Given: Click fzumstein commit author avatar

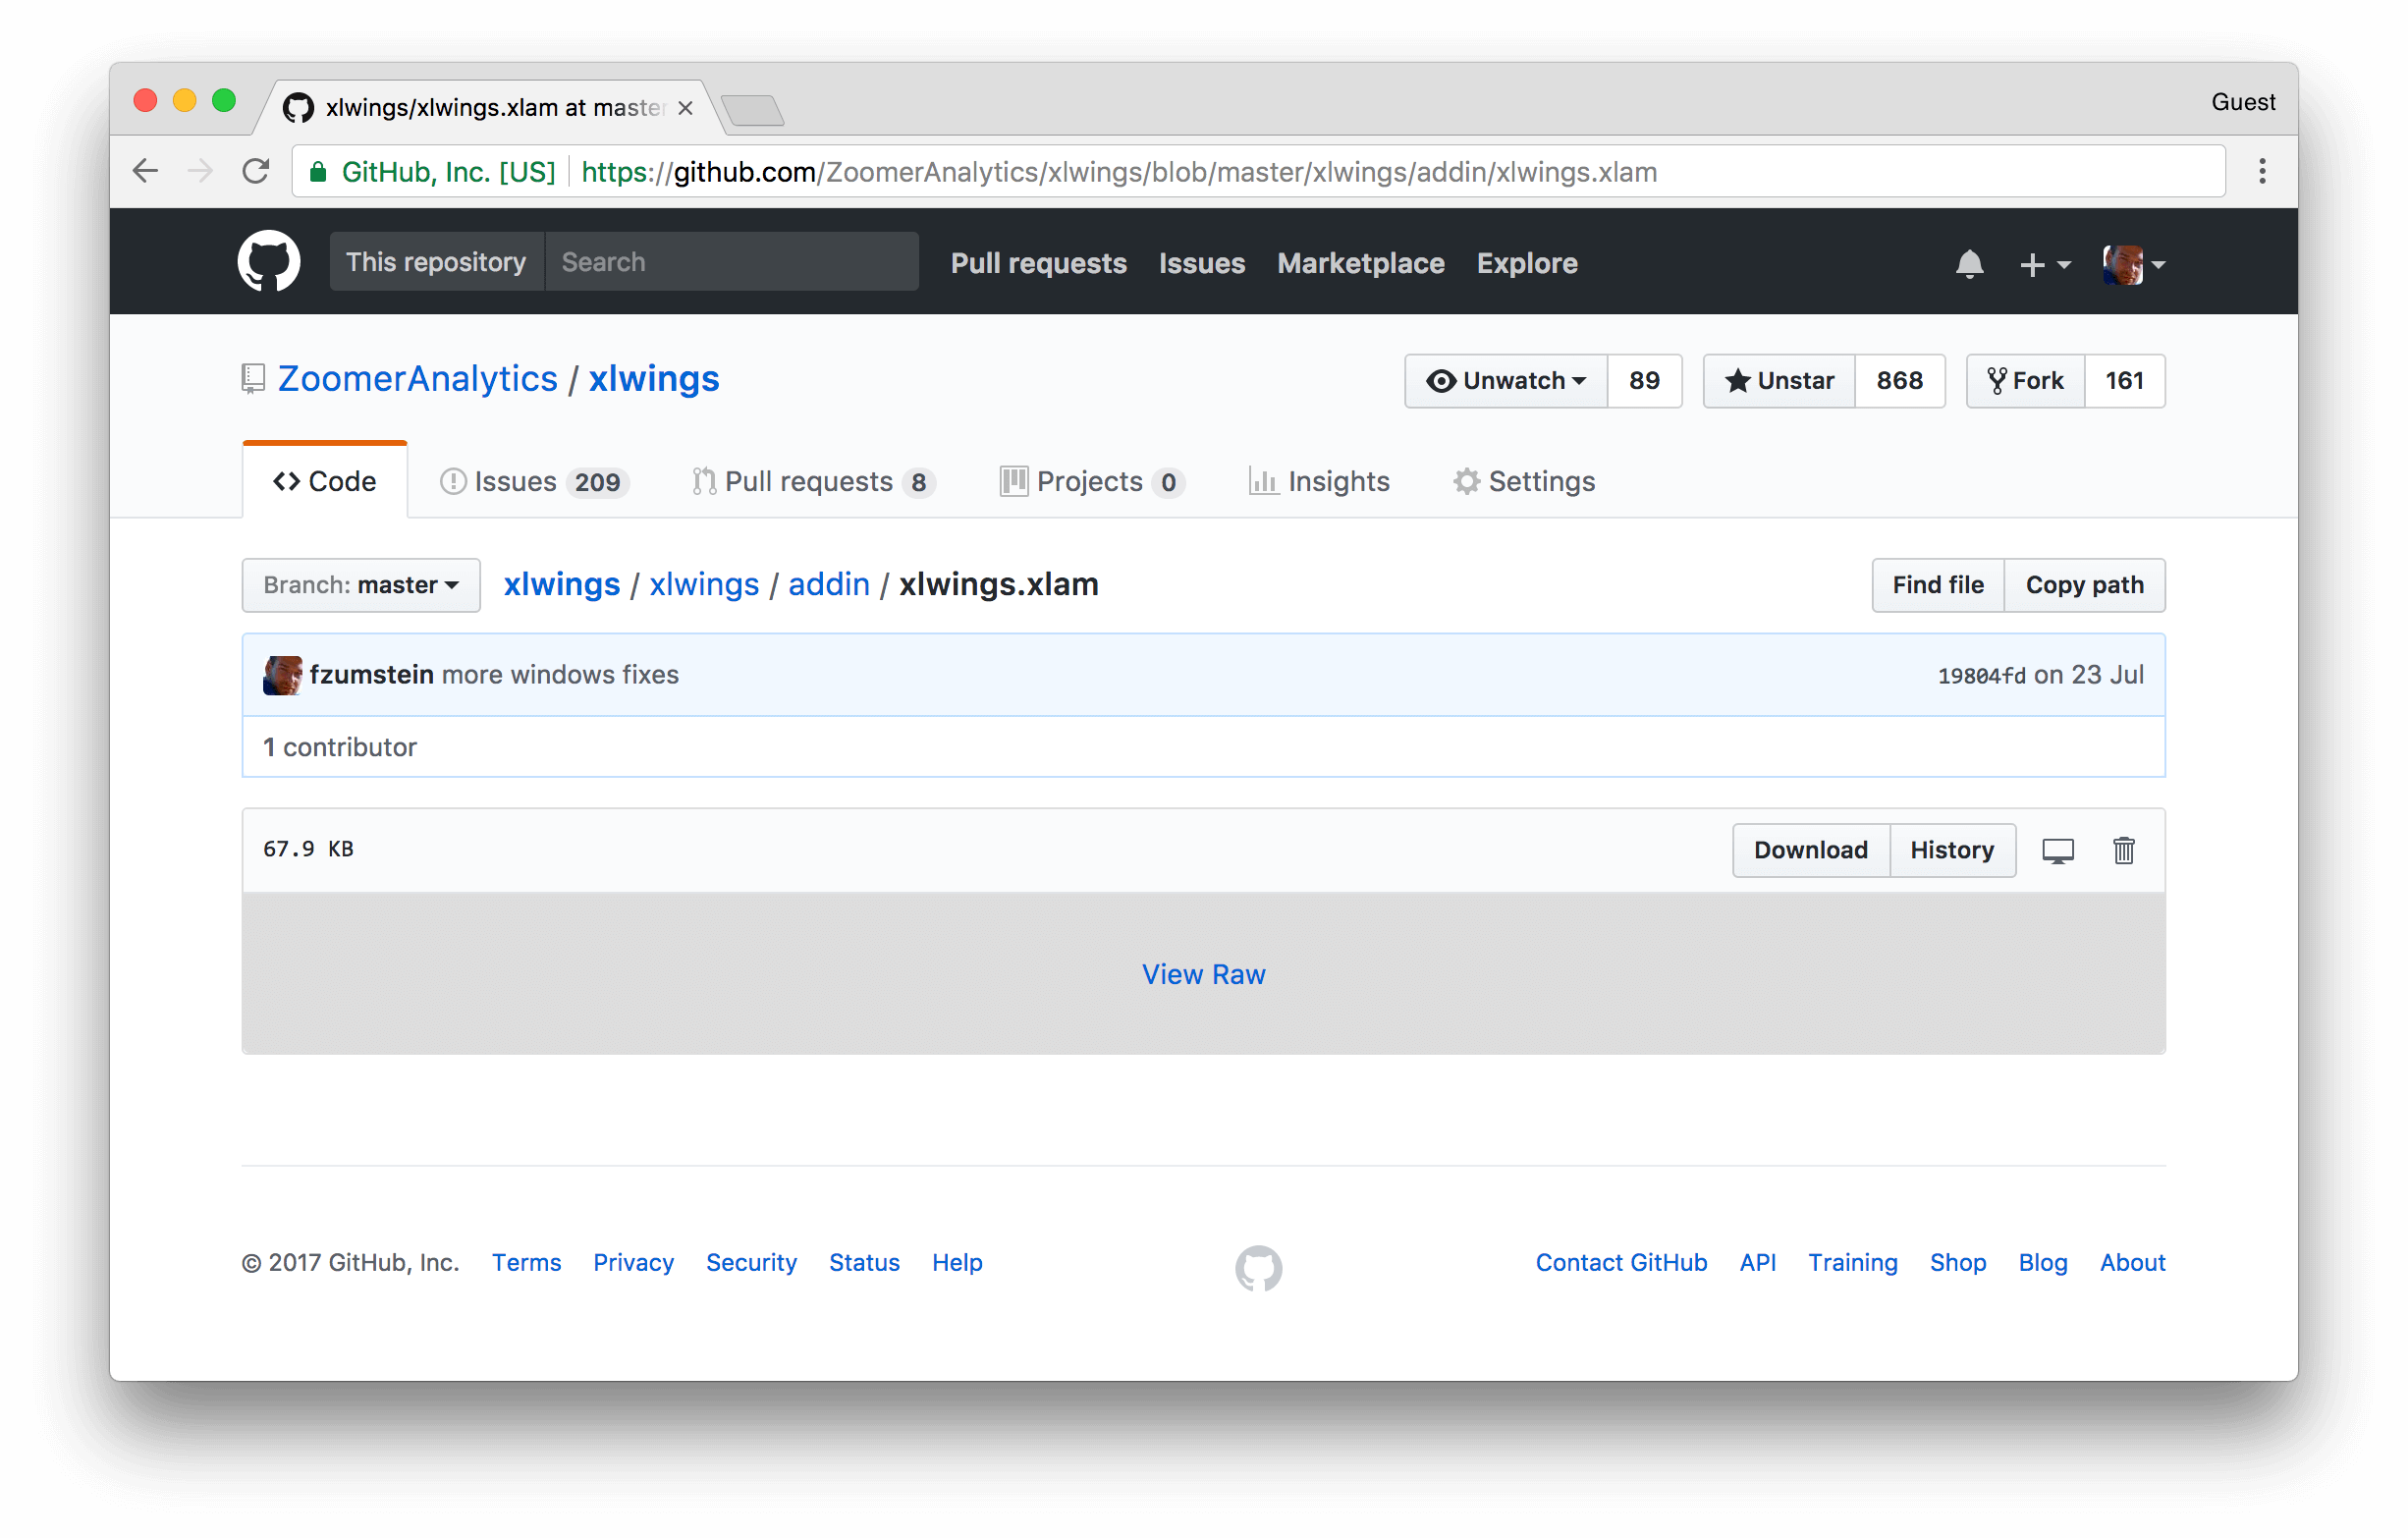Looking at the screenshot, I should click(x=282, y=675).
